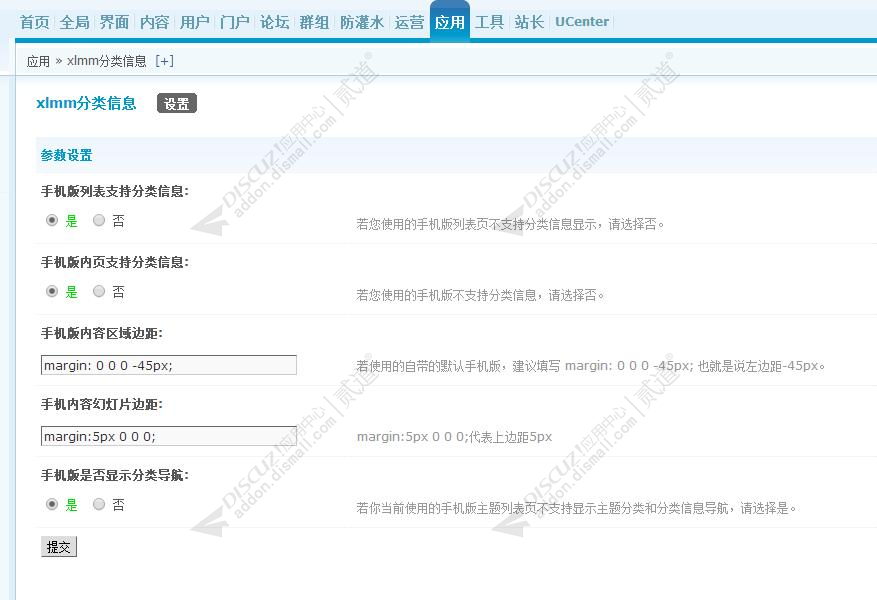Click the 设置 button beside xlmm分类信息
Screen dimensions: 877x600
pos(177,103)
